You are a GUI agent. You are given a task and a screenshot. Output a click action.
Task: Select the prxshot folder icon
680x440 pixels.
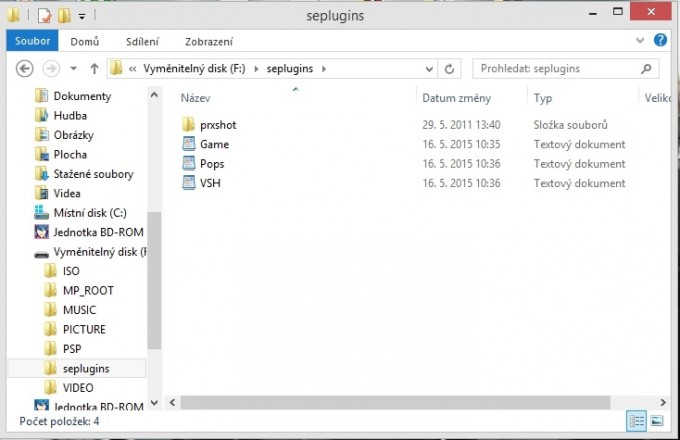click(x=189, y=125)
